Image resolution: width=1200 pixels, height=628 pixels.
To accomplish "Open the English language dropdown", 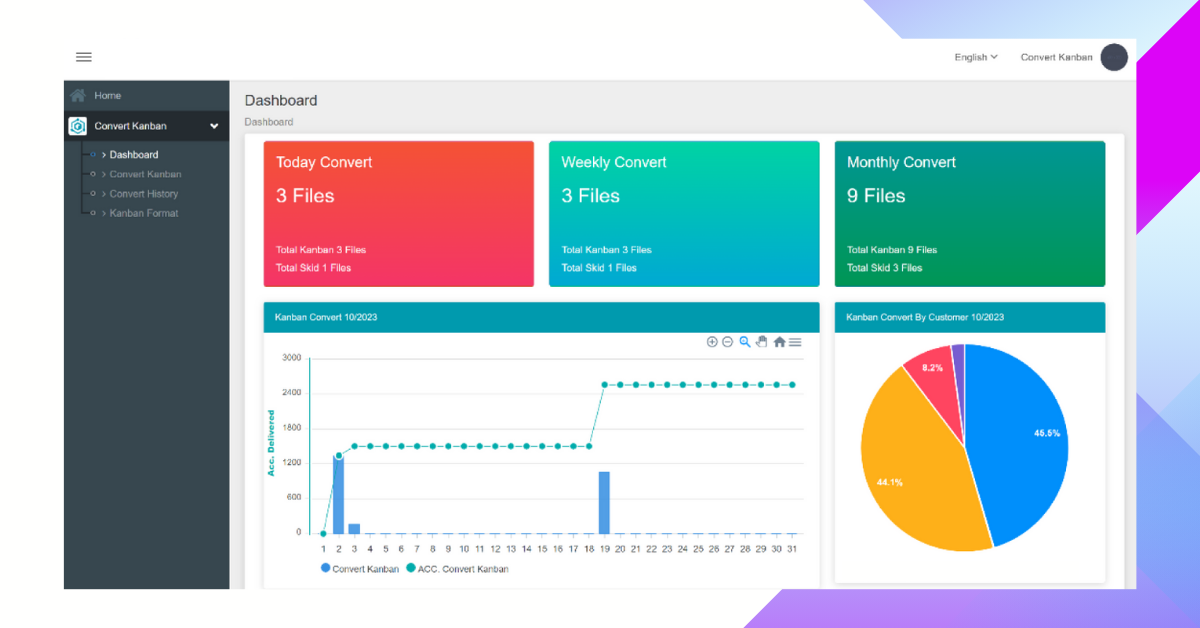I will coord(975,57).
